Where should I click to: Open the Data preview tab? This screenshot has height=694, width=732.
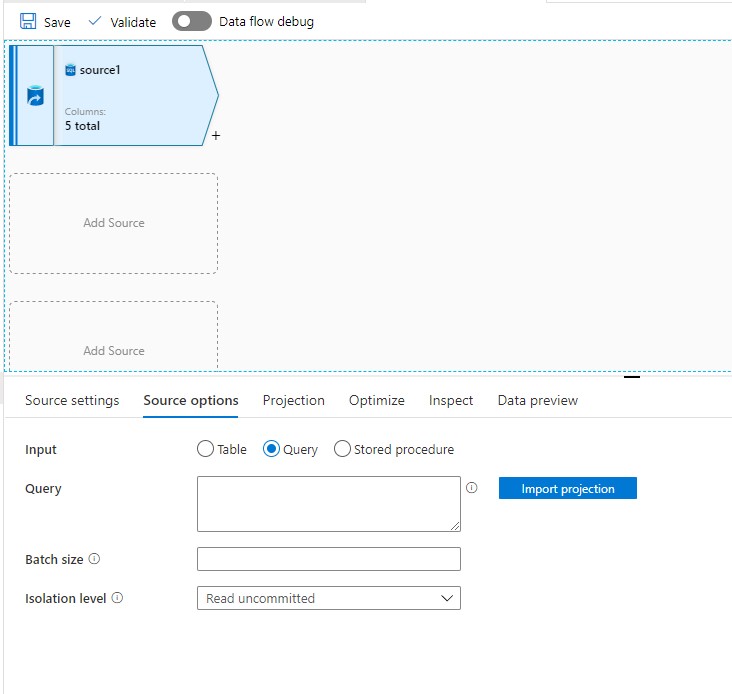click(537, 400)
